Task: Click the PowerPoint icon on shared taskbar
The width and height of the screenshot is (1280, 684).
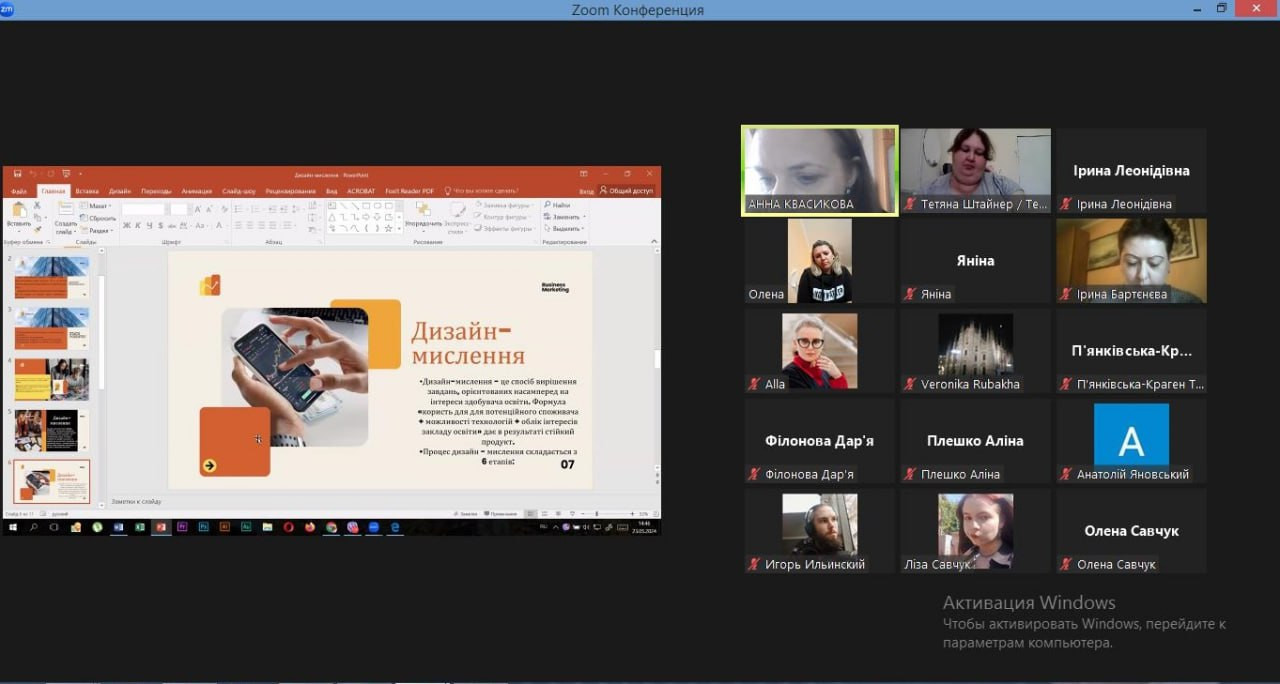Action: 160,527
